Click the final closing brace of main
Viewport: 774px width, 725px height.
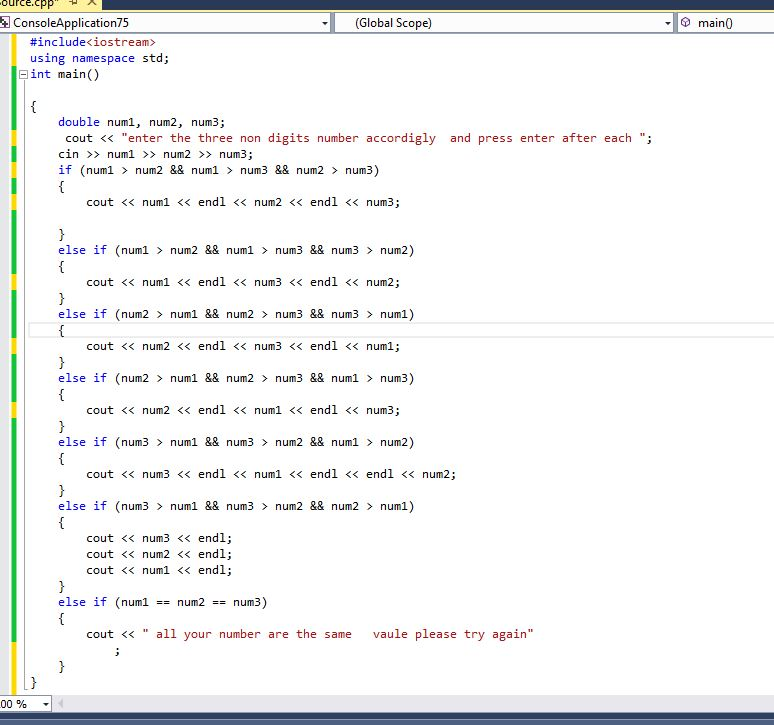click(x=33, y=683)
